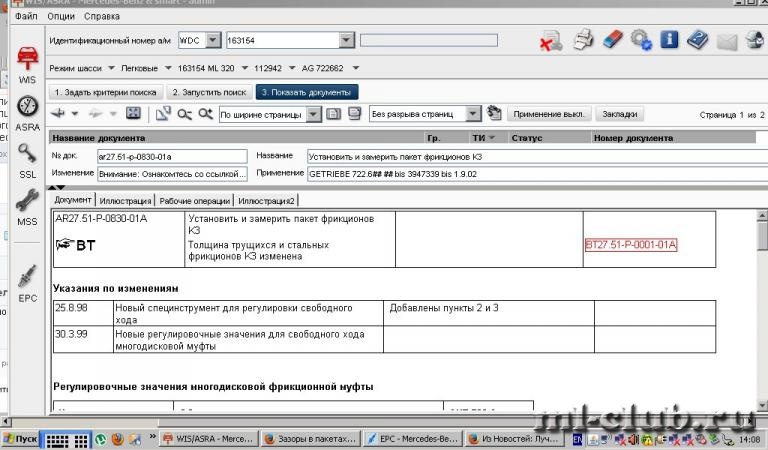Click step 3. Показать документы
This screenshot has height=450, width=768.
click(x=307, y=92)
